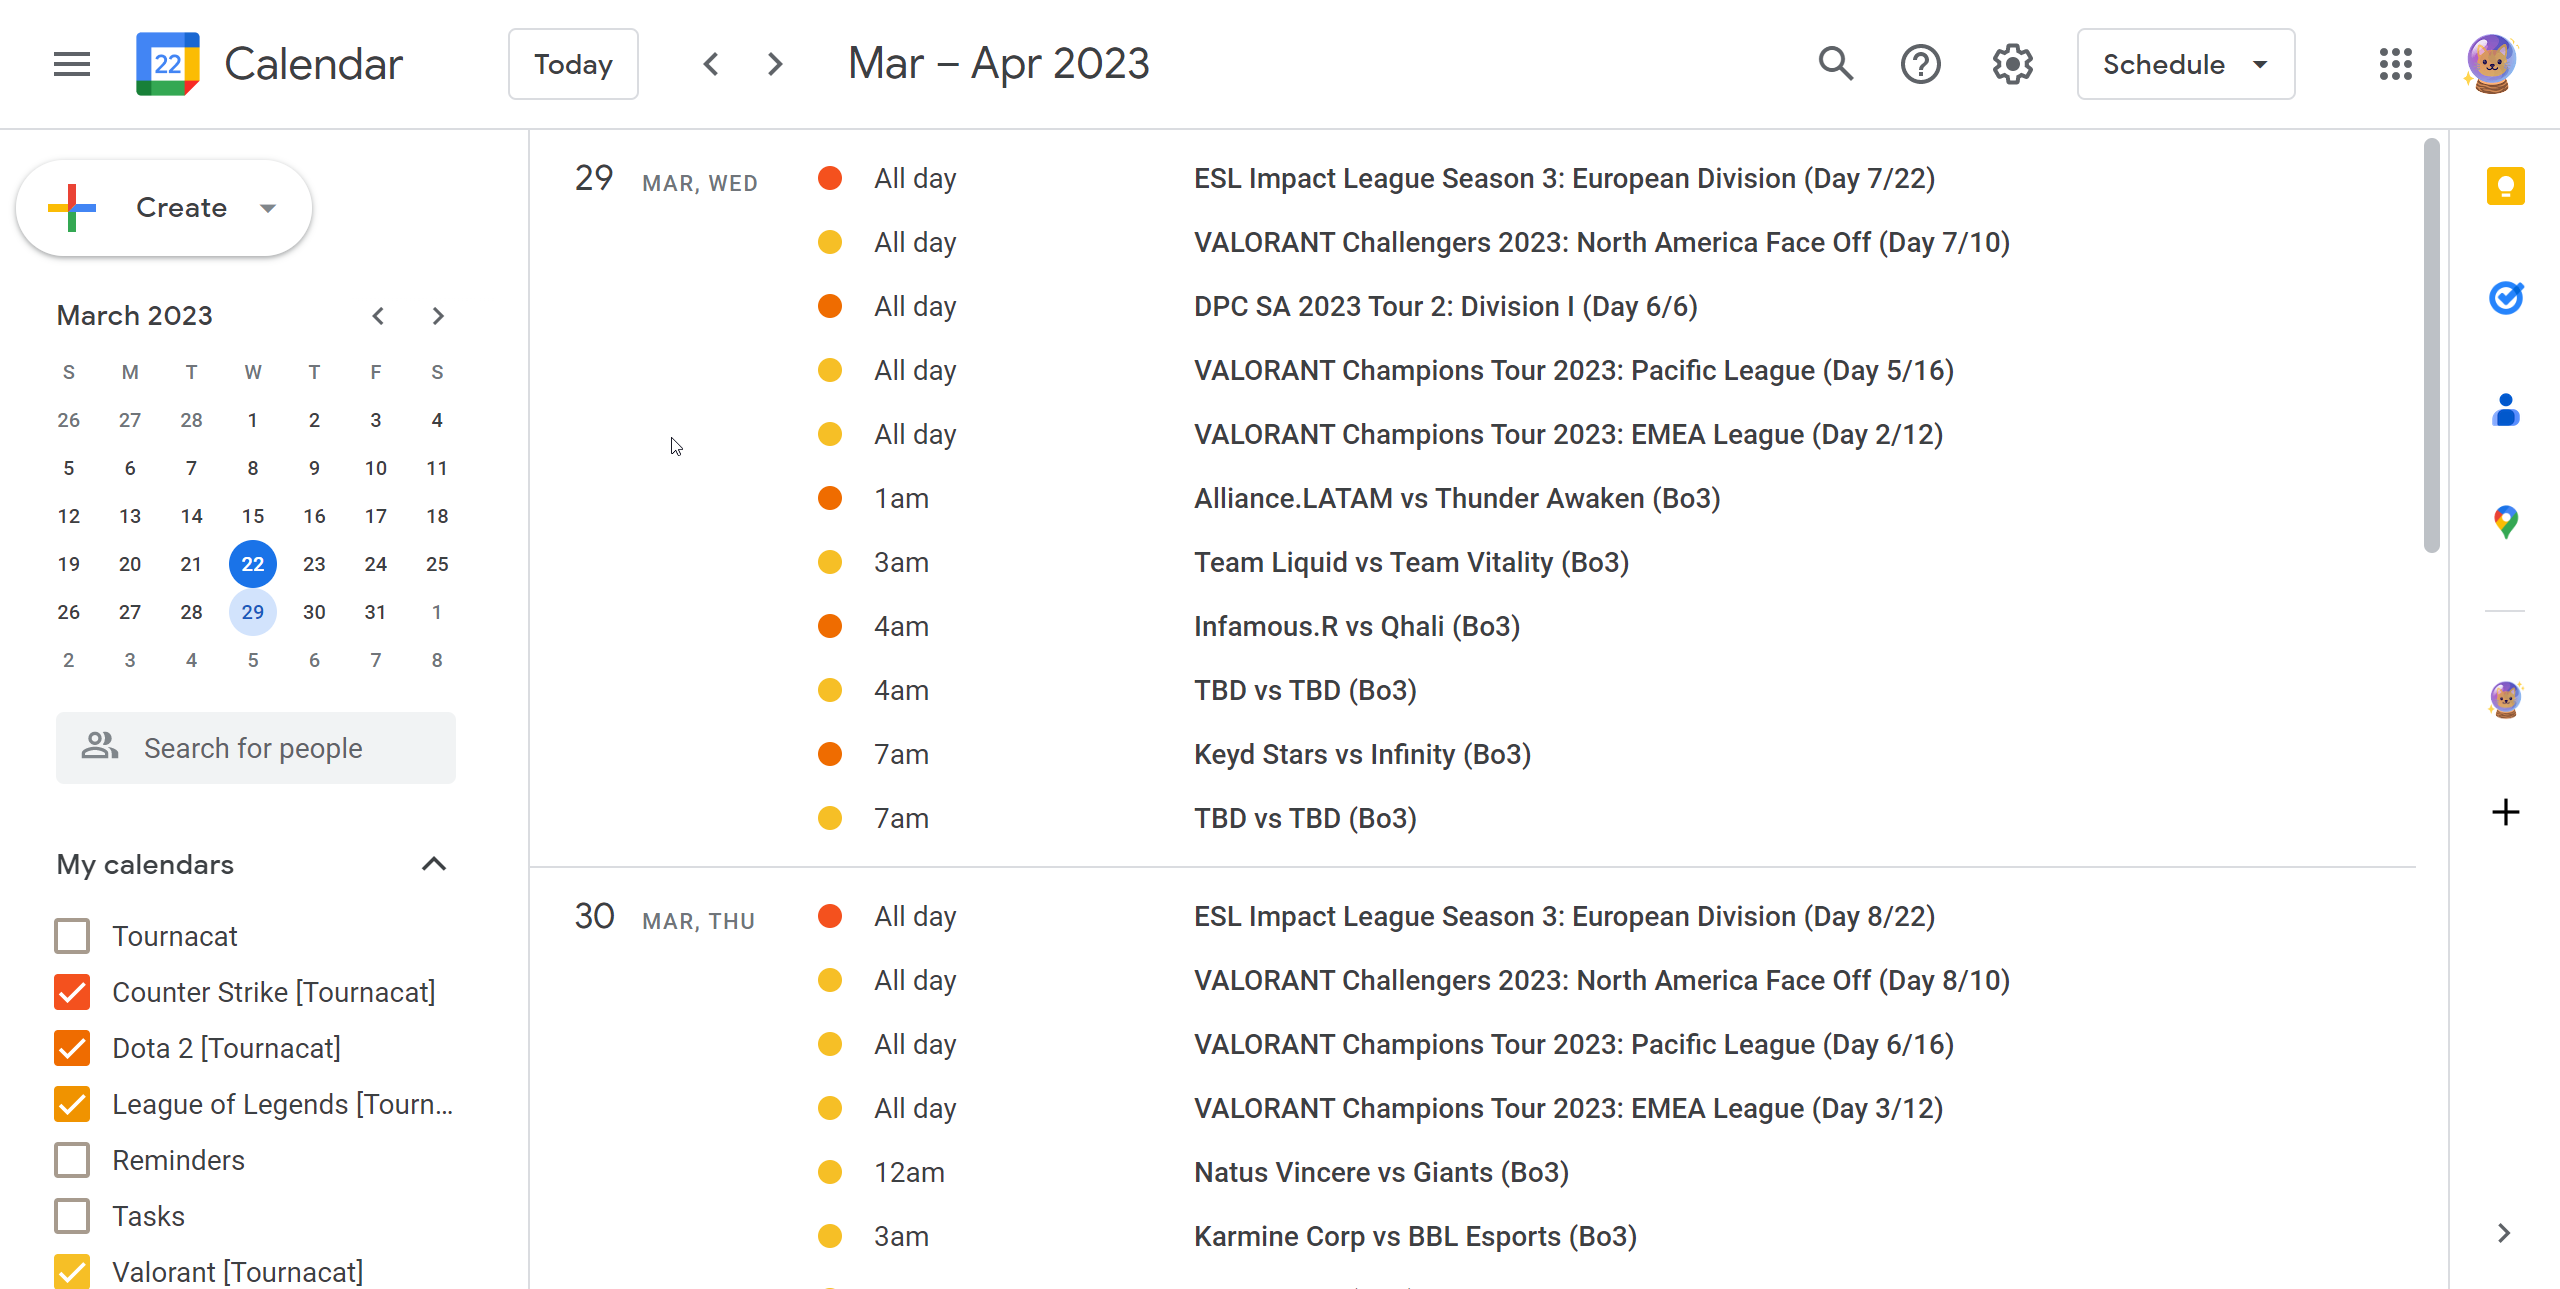2560x1289 pixels.
Task: Open the Google apps grid
Action: click(x=2395, y=64)
